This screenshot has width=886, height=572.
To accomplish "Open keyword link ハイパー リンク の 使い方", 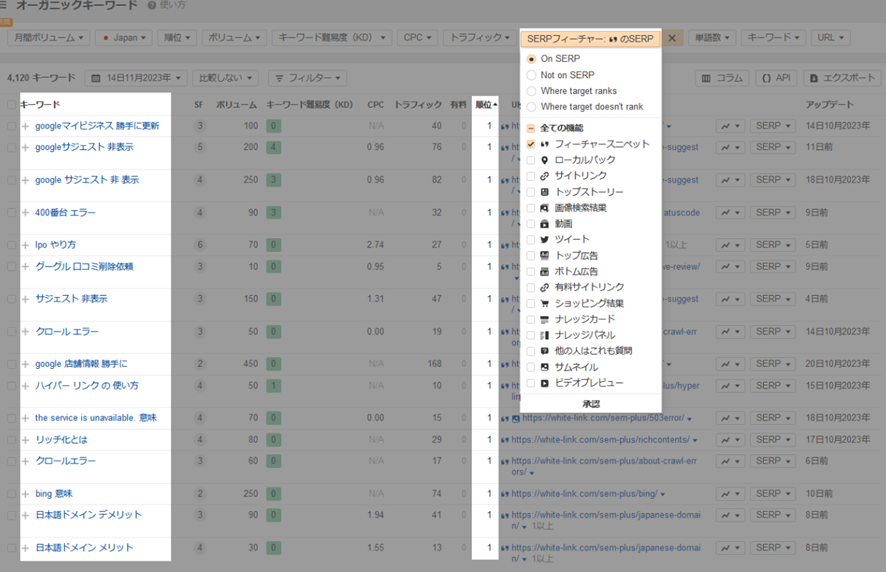I will pos(86,385).
